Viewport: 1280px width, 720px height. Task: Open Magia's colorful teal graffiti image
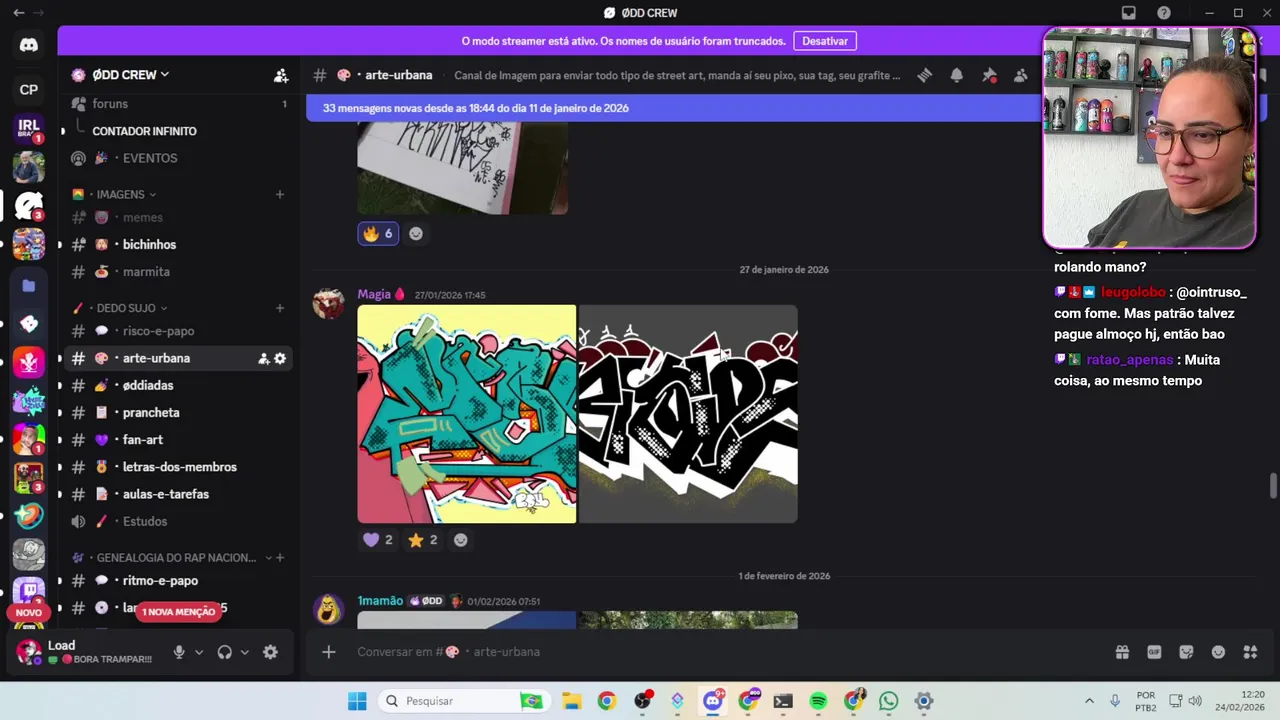(467, 414)
